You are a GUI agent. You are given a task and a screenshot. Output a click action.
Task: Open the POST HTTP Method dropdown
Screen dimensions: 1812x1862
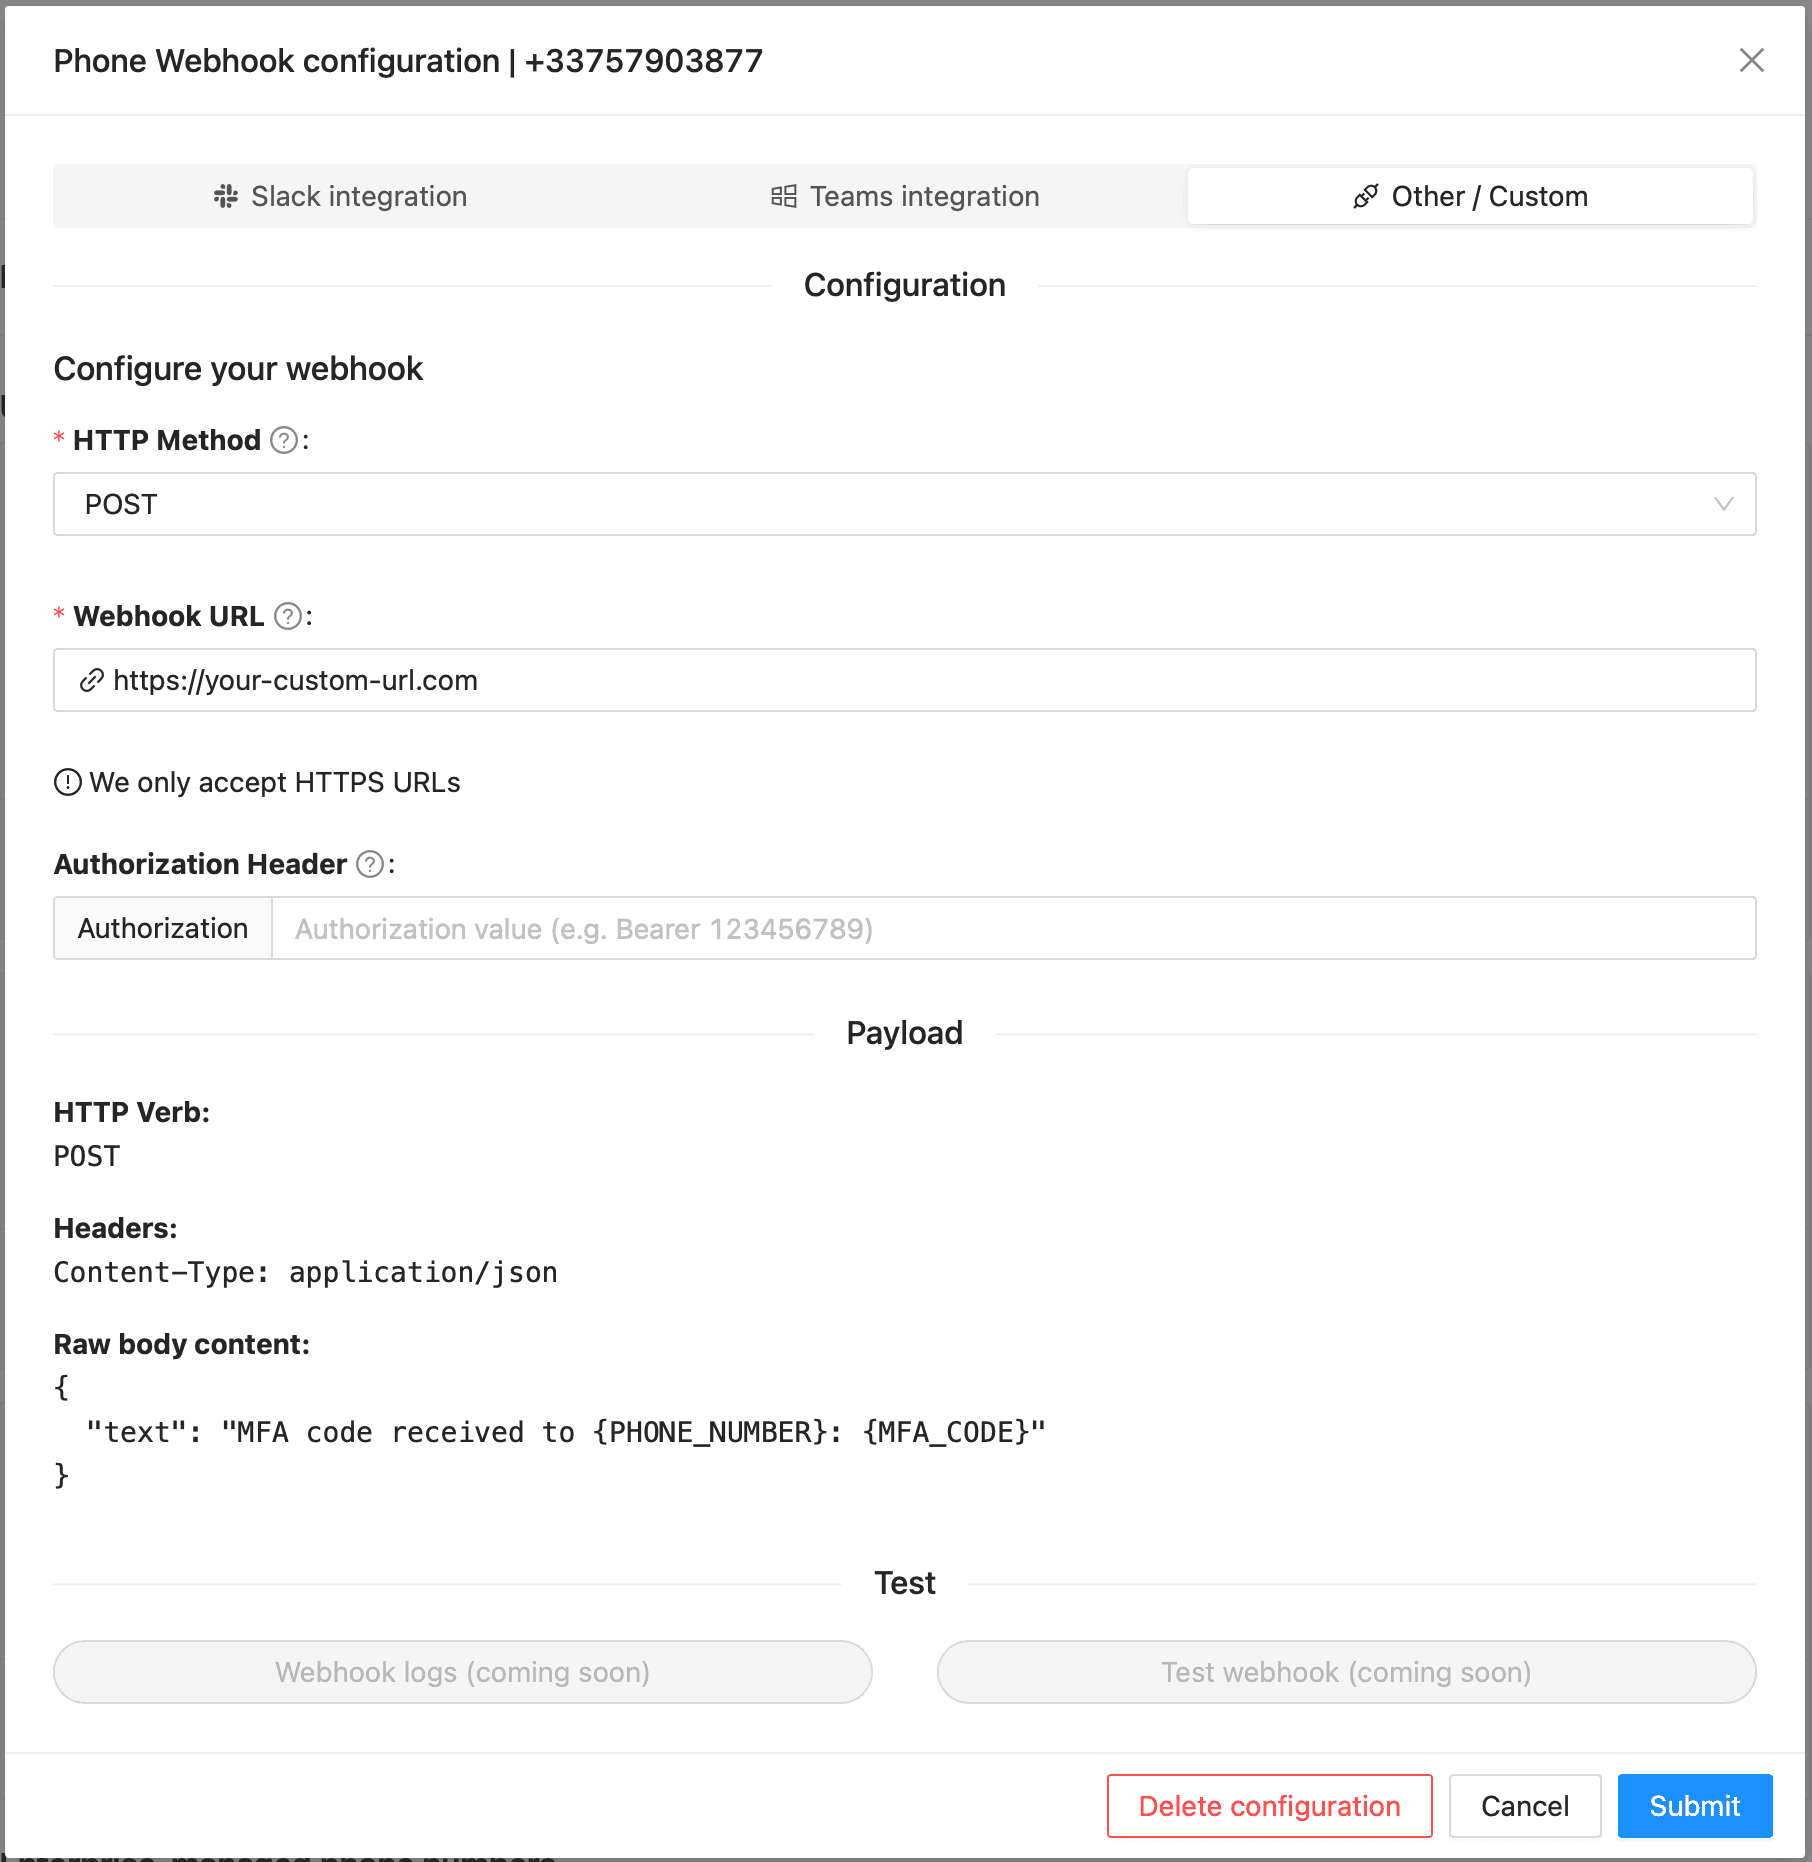click(x=900, y=504)
